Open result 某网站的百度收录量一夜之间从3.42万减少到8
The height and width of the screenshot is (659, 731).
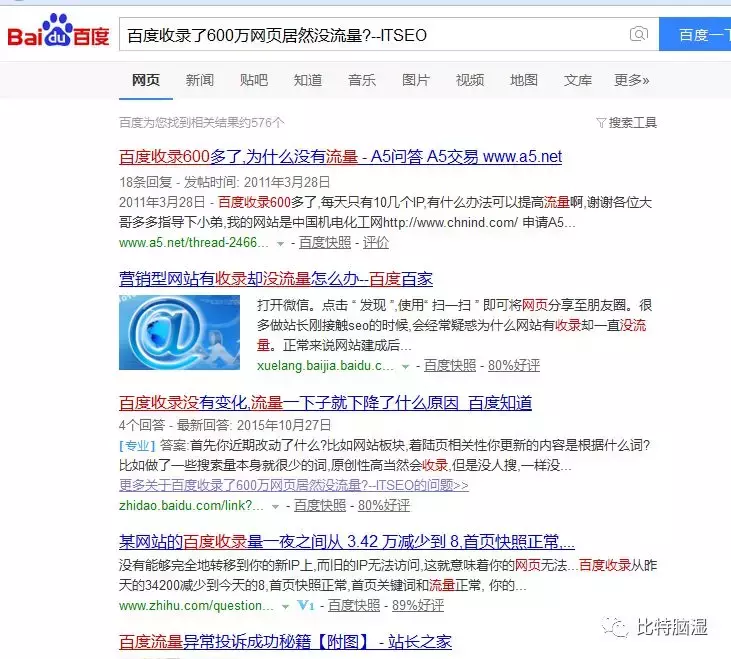(347, 542)
